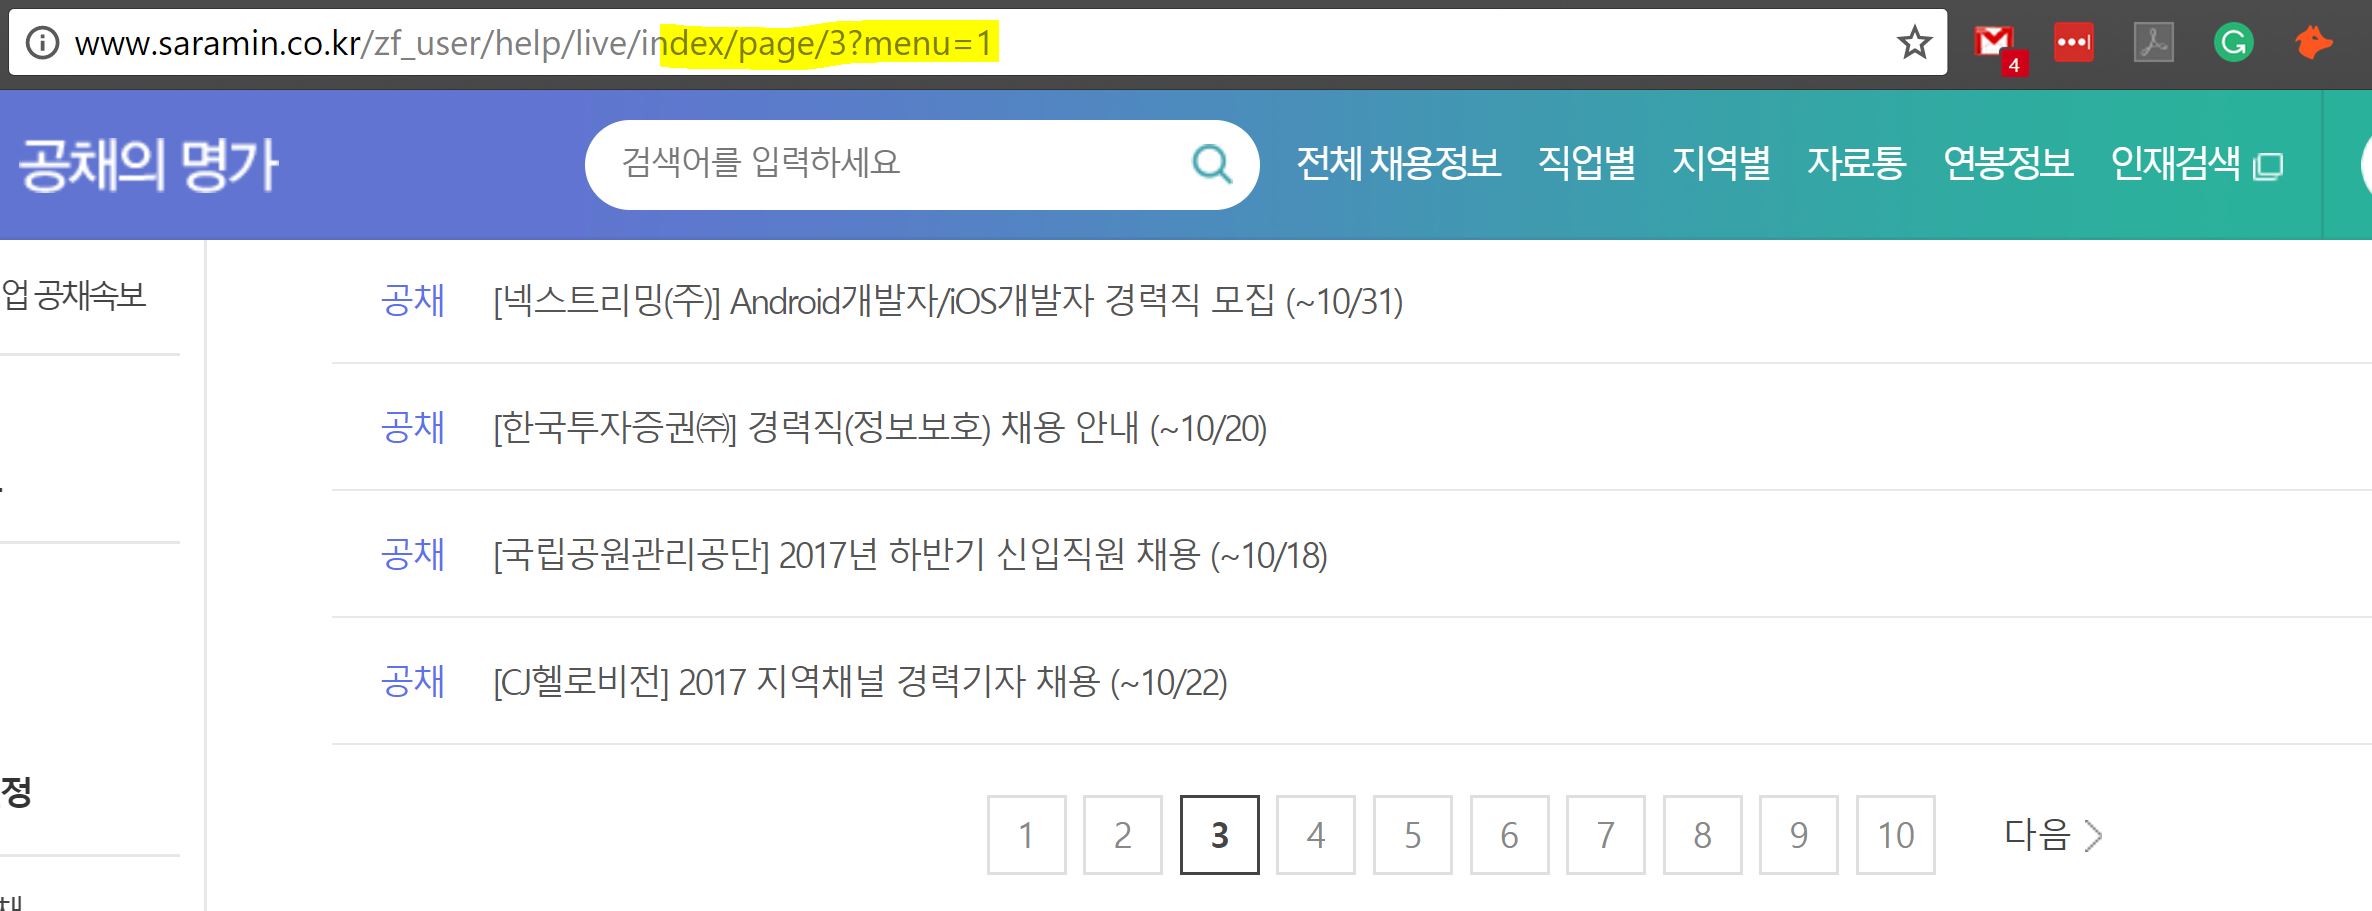Click the magnifier search icon

[1212, 163]
